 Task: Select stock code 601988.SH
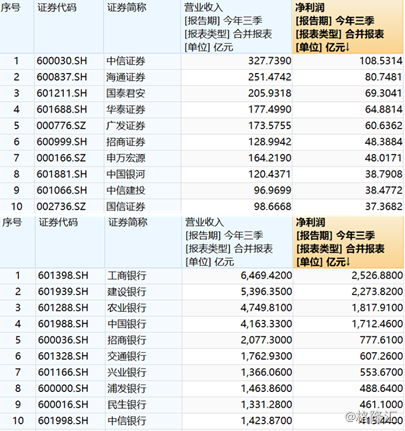point(63,324)
